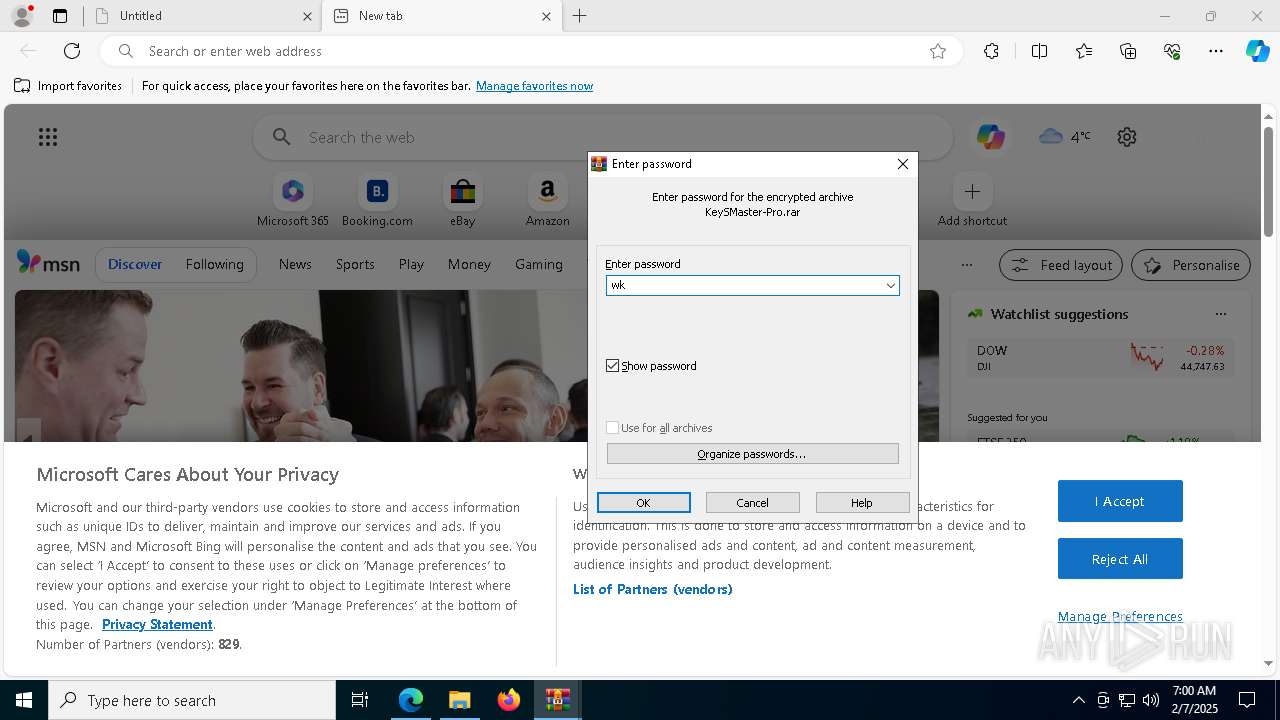Open the News category

pyautogui.click(x=295, y=264)
